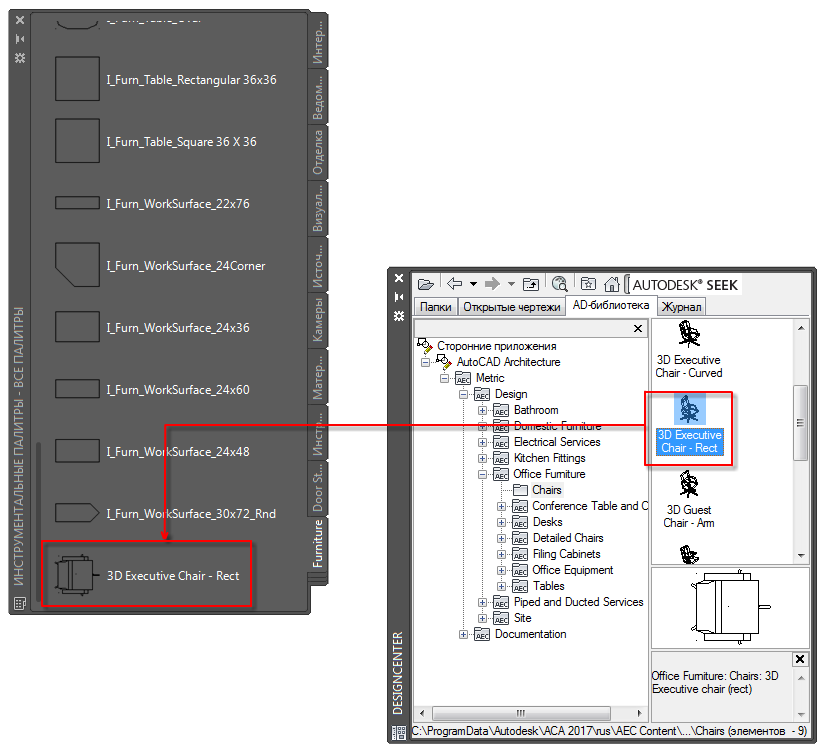Open the Журнал tab
This screenshot has height=752, width=825.
tap(681, 307)
